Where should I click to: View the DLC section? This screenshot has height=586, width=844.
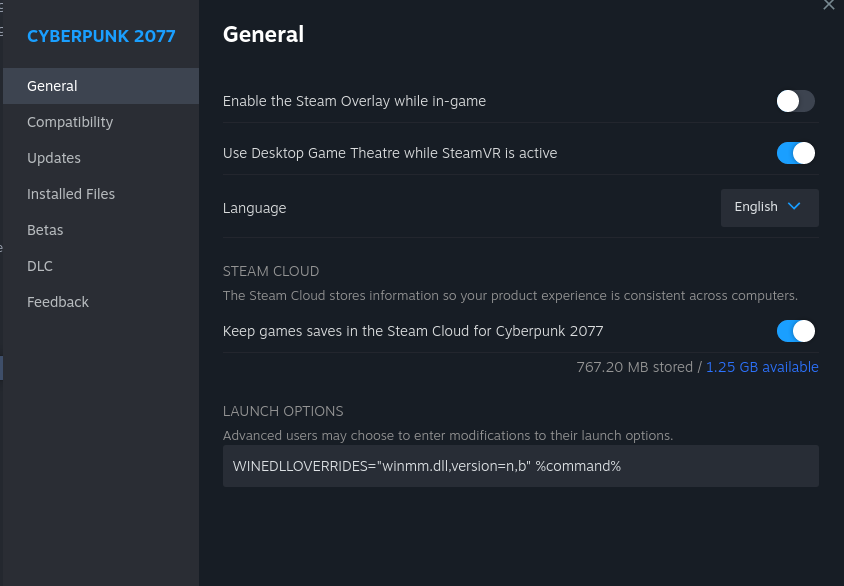[40, 266]
